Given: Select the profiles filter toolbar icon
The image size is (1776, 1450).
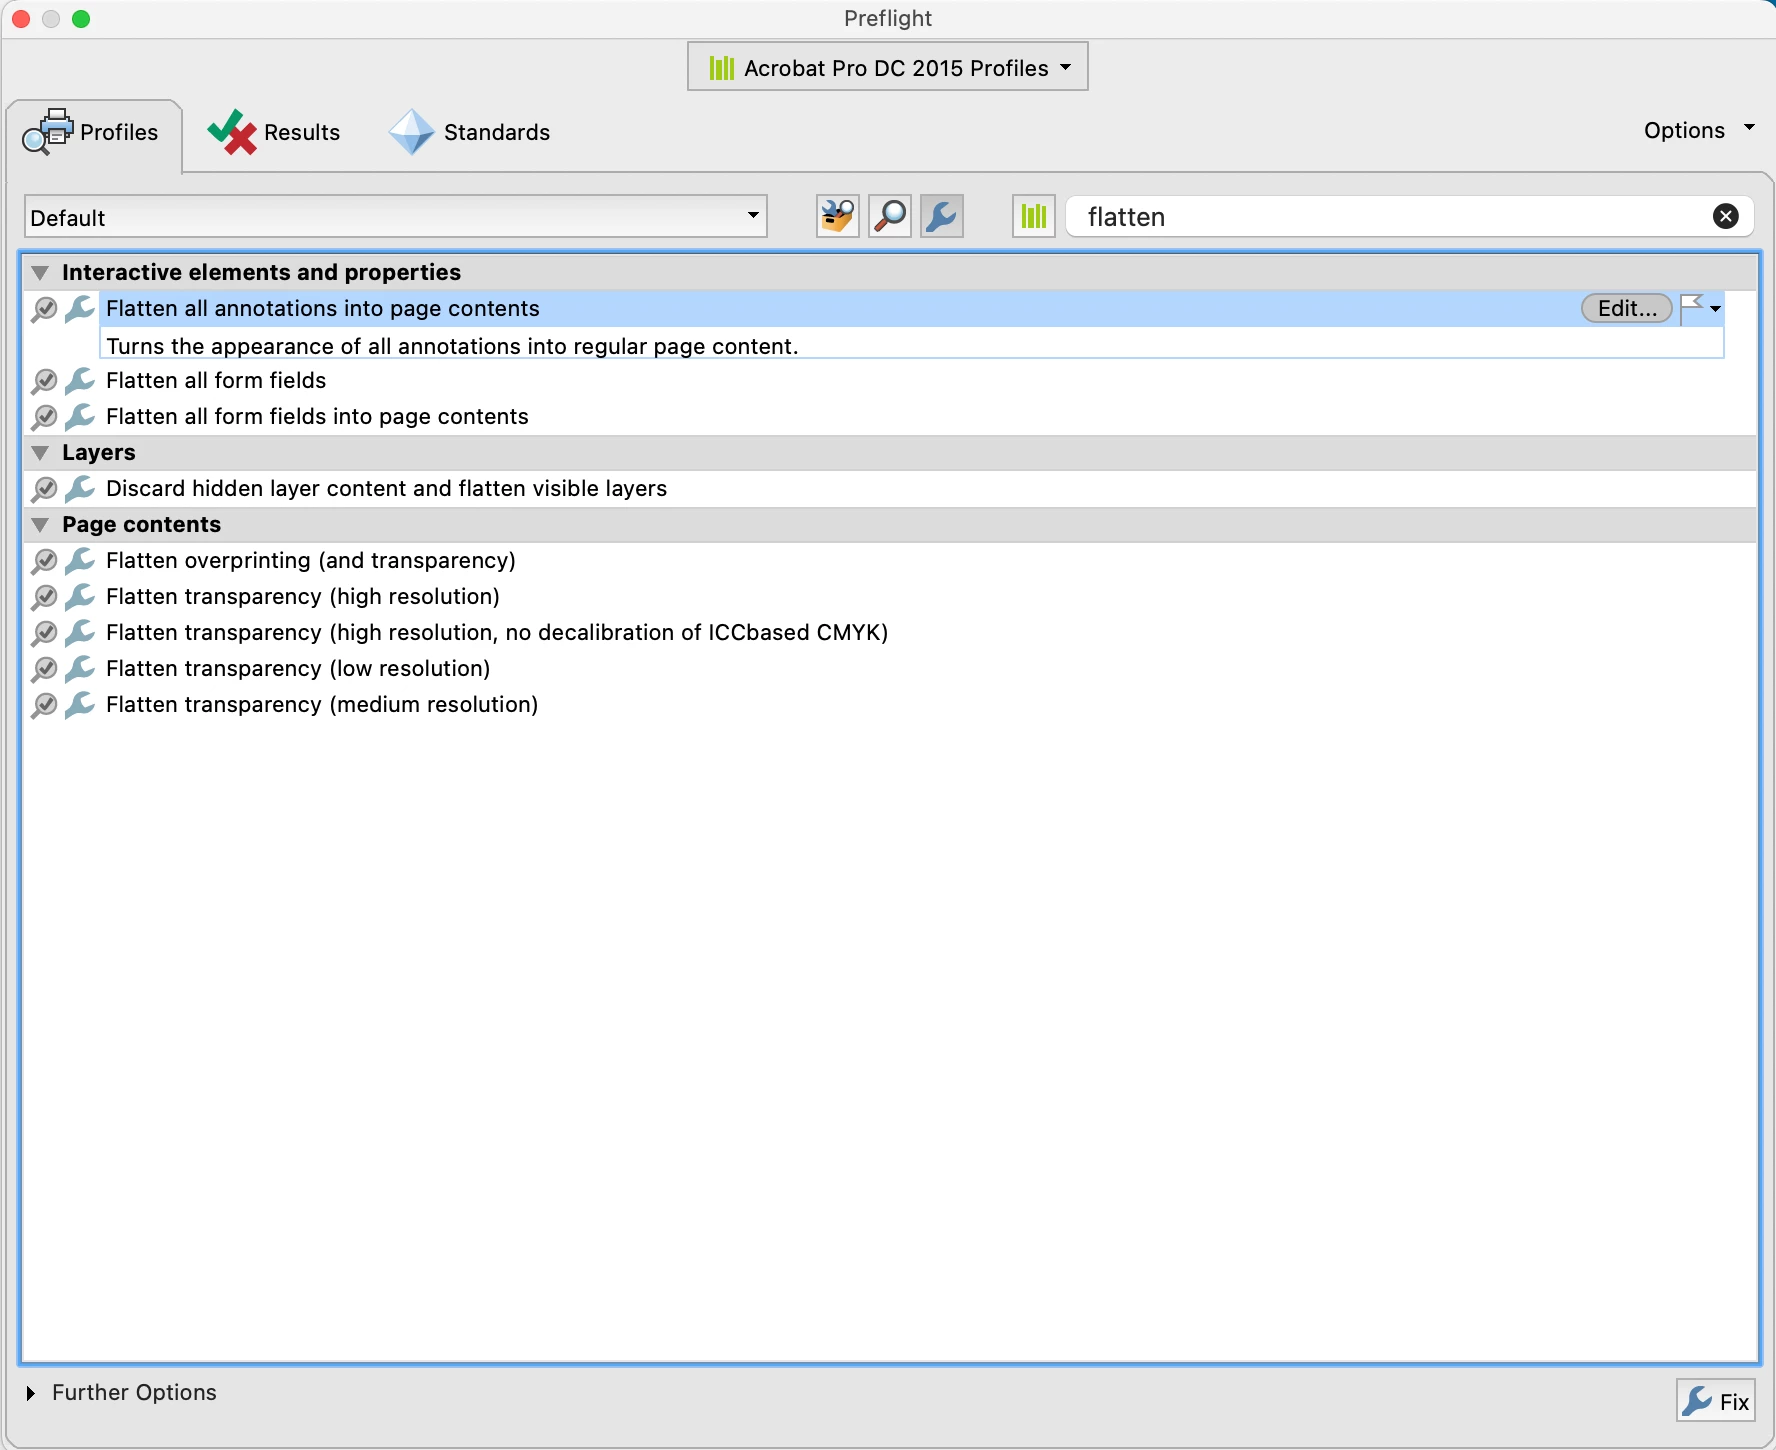Looking at the screenshot, I should pos(838,216).
